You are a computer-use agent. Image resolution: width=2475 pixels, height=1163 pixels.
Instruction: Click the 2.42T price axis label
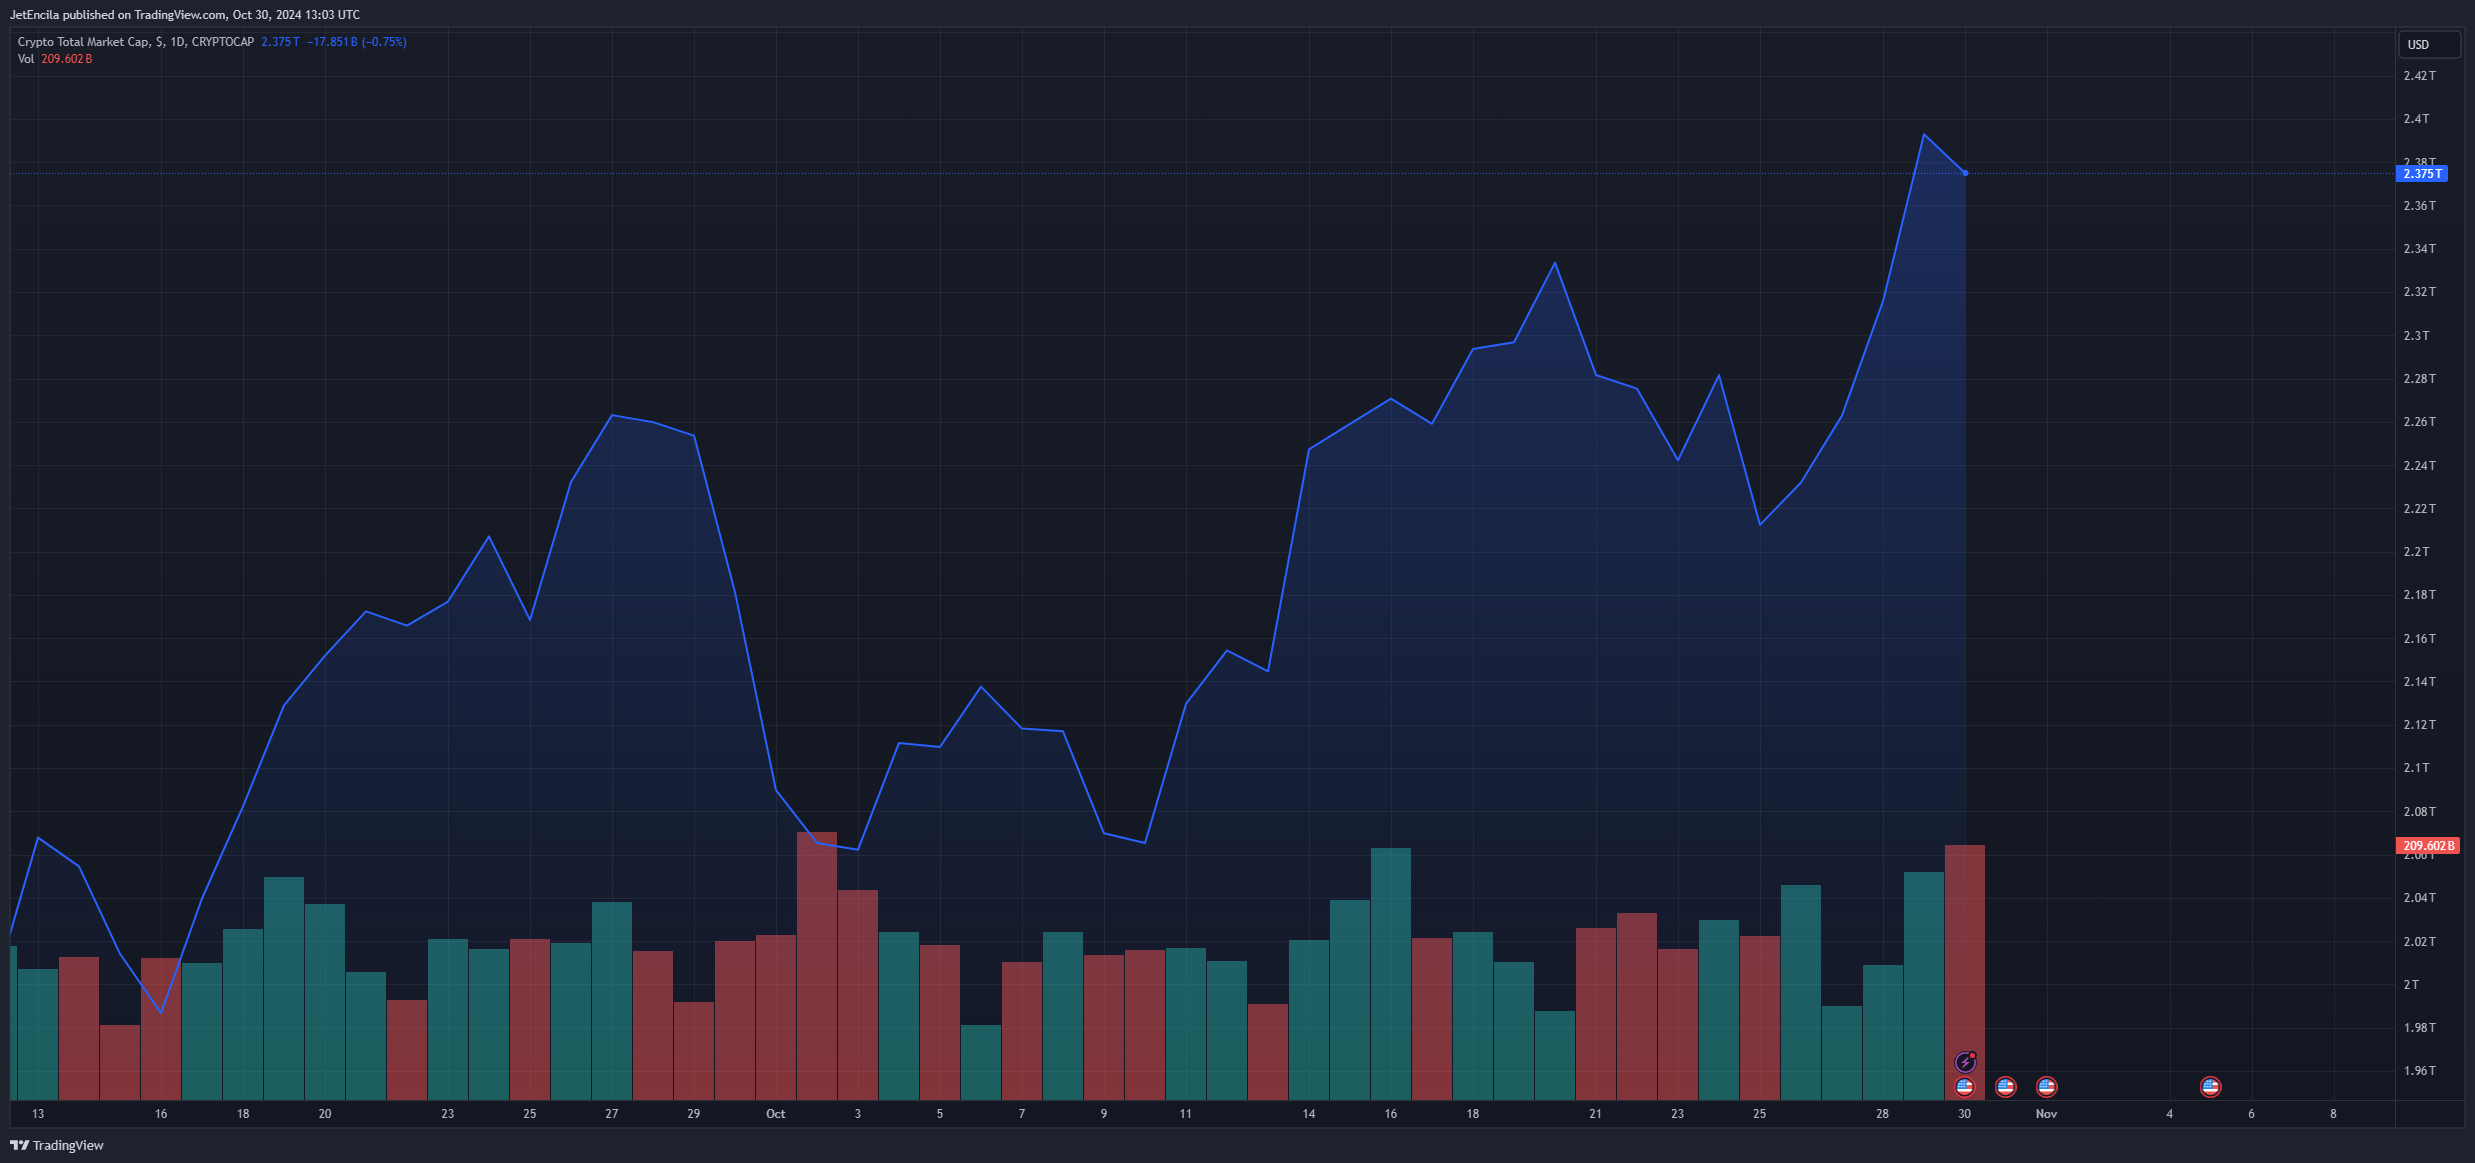click(2420, 76)
